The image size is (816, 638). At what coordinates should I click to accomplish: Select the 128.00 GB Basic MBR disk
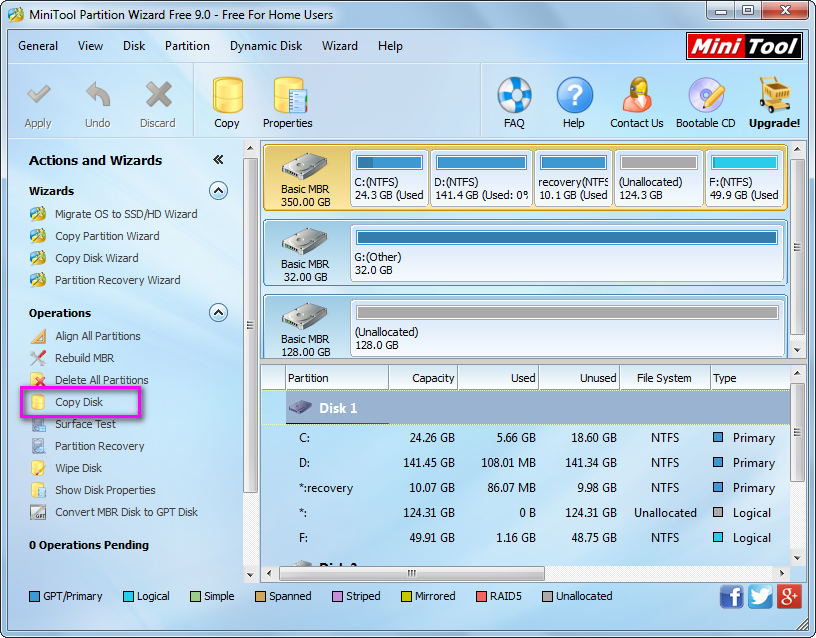[x=306, y=327]
